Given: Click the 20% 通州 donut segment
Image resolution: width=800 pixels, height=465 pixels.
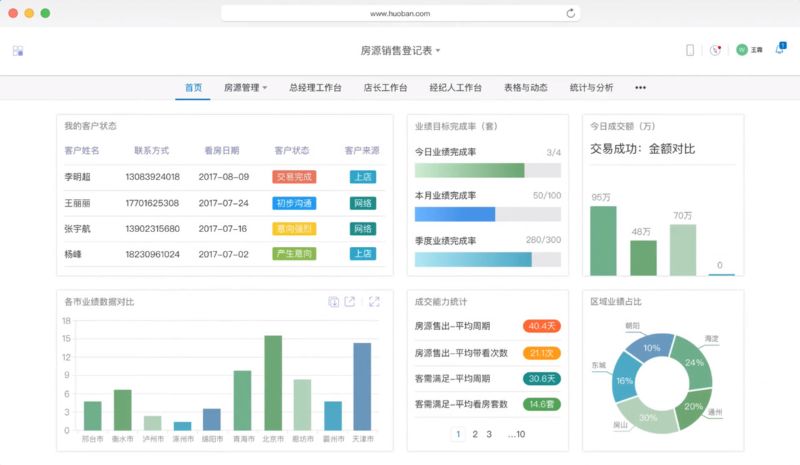Looking at the screenshot, I should pos(694,408).
